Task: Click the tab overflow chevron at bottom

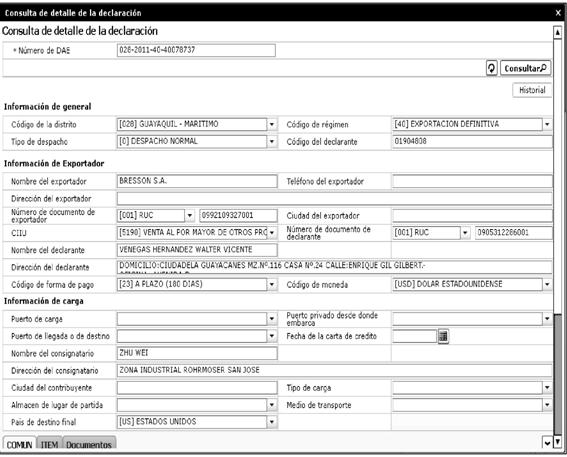Action: point(547,442)
